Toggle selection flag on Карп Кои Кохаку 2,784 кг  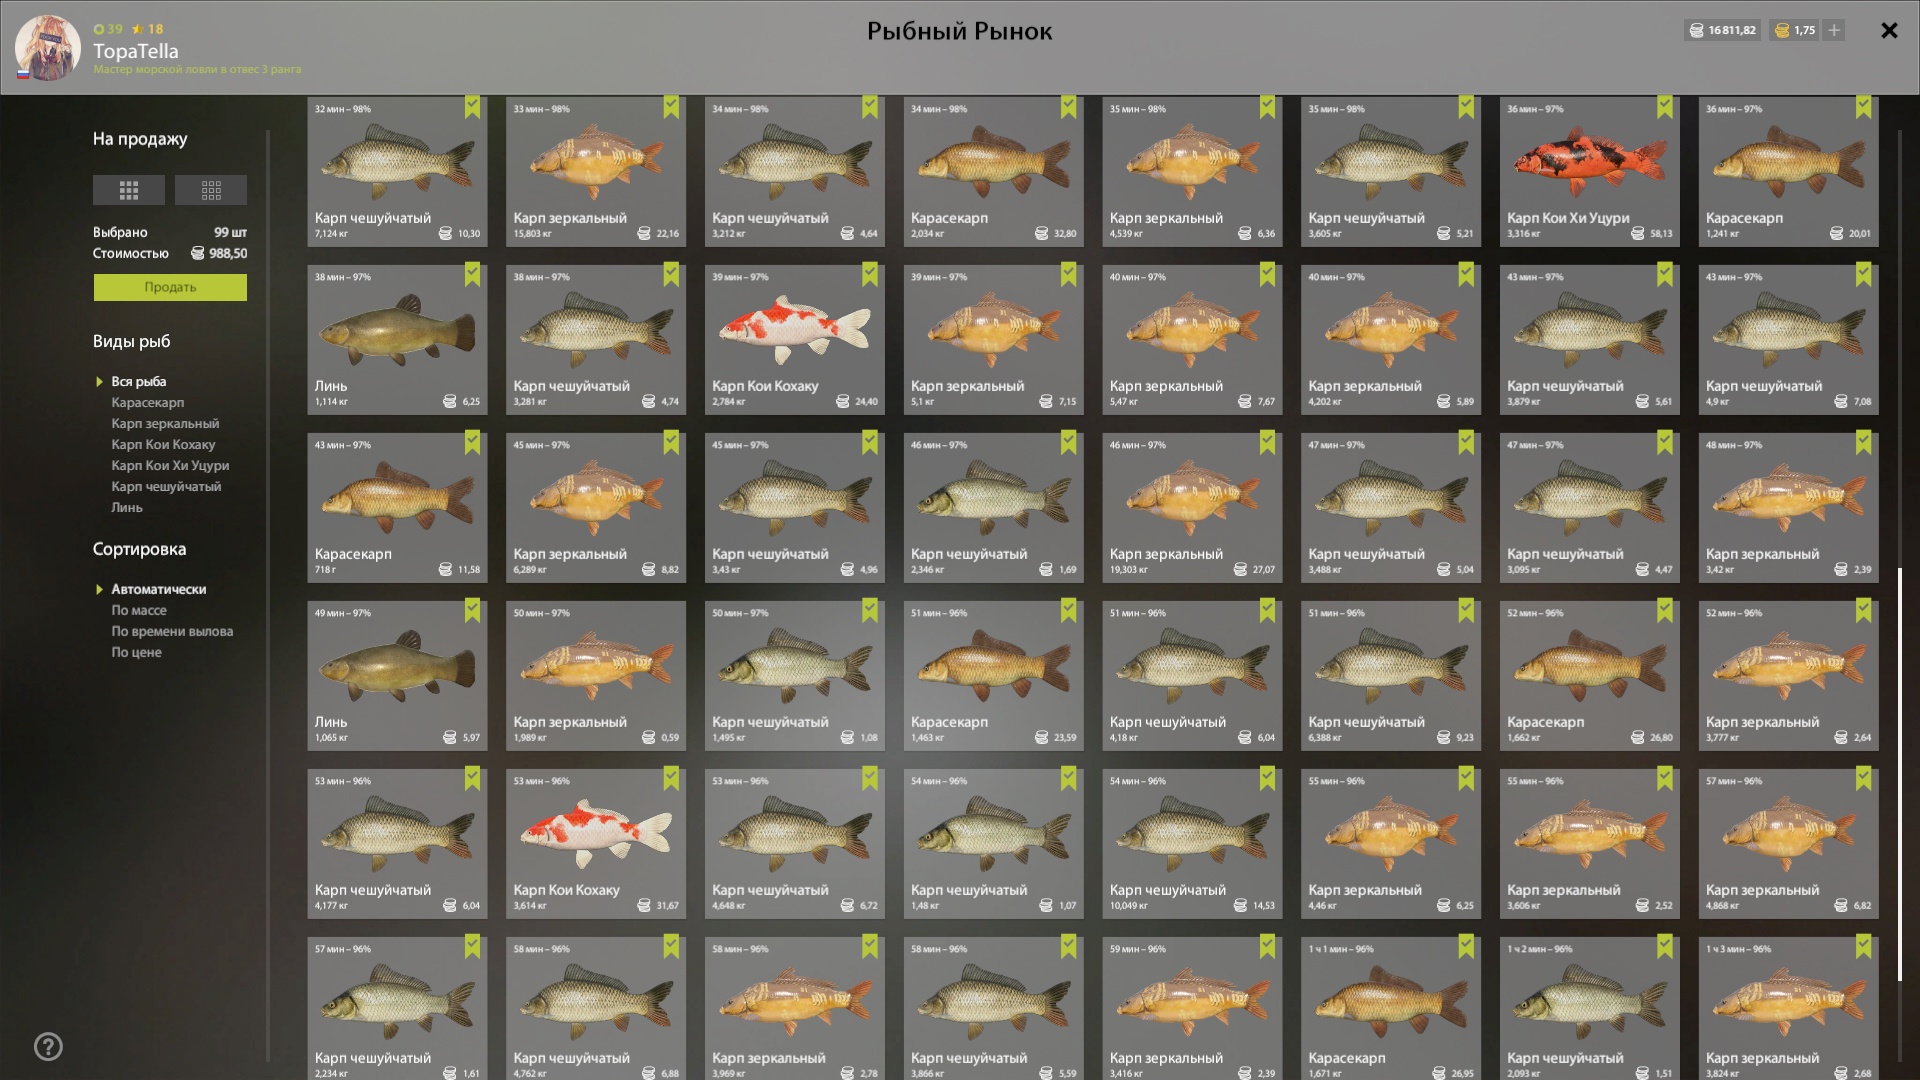(x=870, y=275)
